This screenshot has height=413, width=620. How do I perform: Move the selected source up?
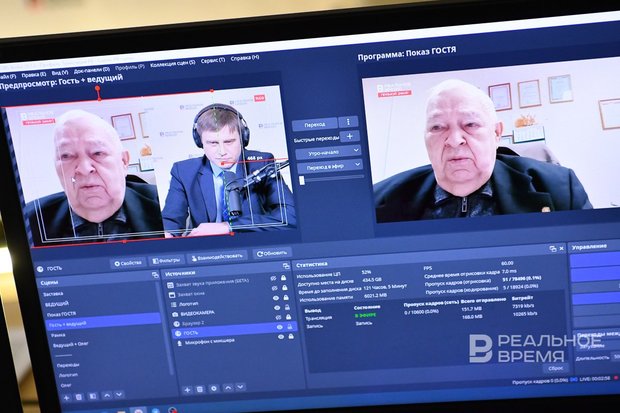pos(225,388)
